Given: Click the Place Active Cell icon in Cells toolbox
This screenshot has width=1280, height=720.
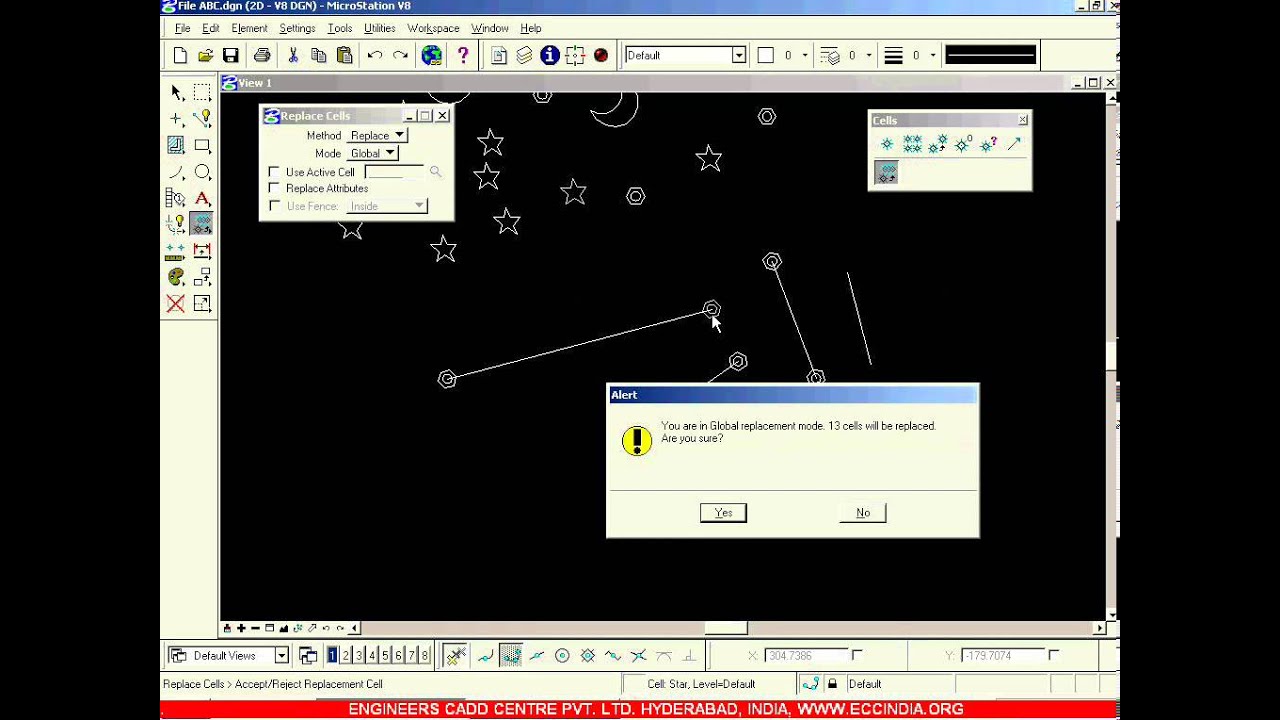Looking at the screenshot, I should tap(887, 144).
